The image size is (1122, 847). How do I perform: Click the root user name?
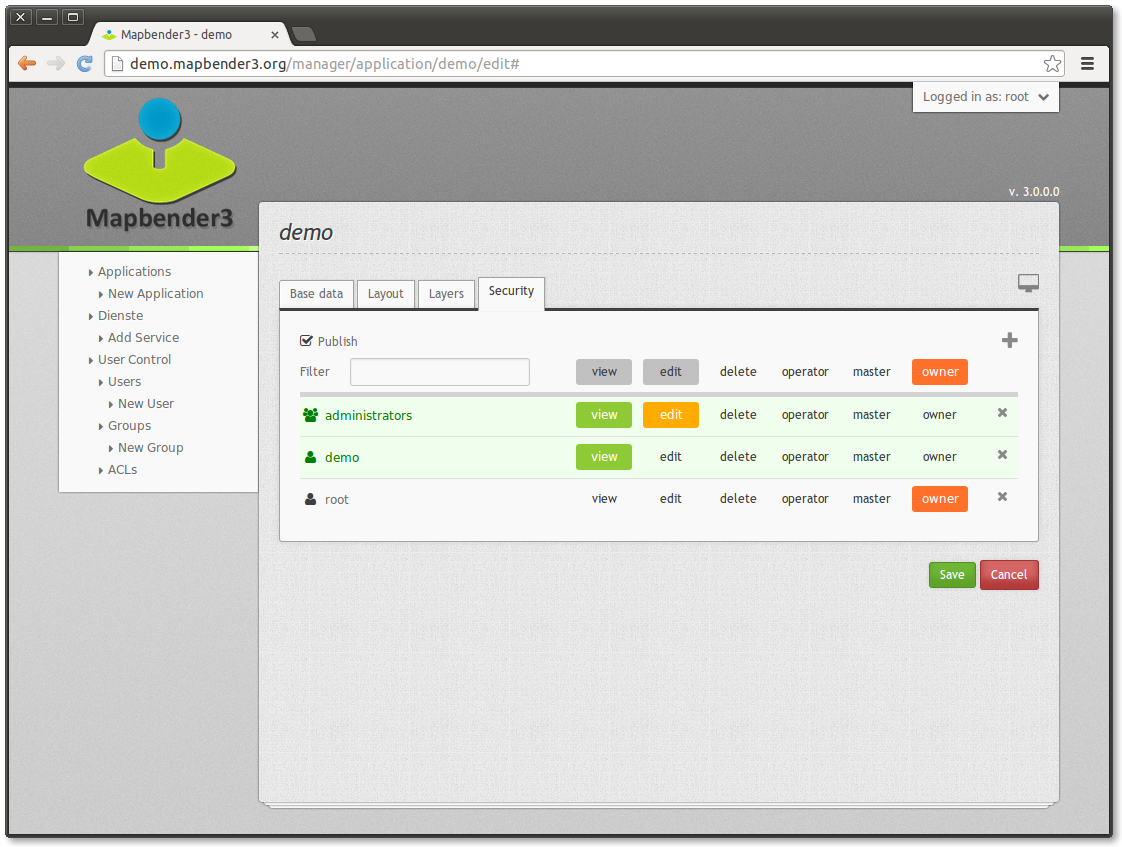(x=336, y=500)
